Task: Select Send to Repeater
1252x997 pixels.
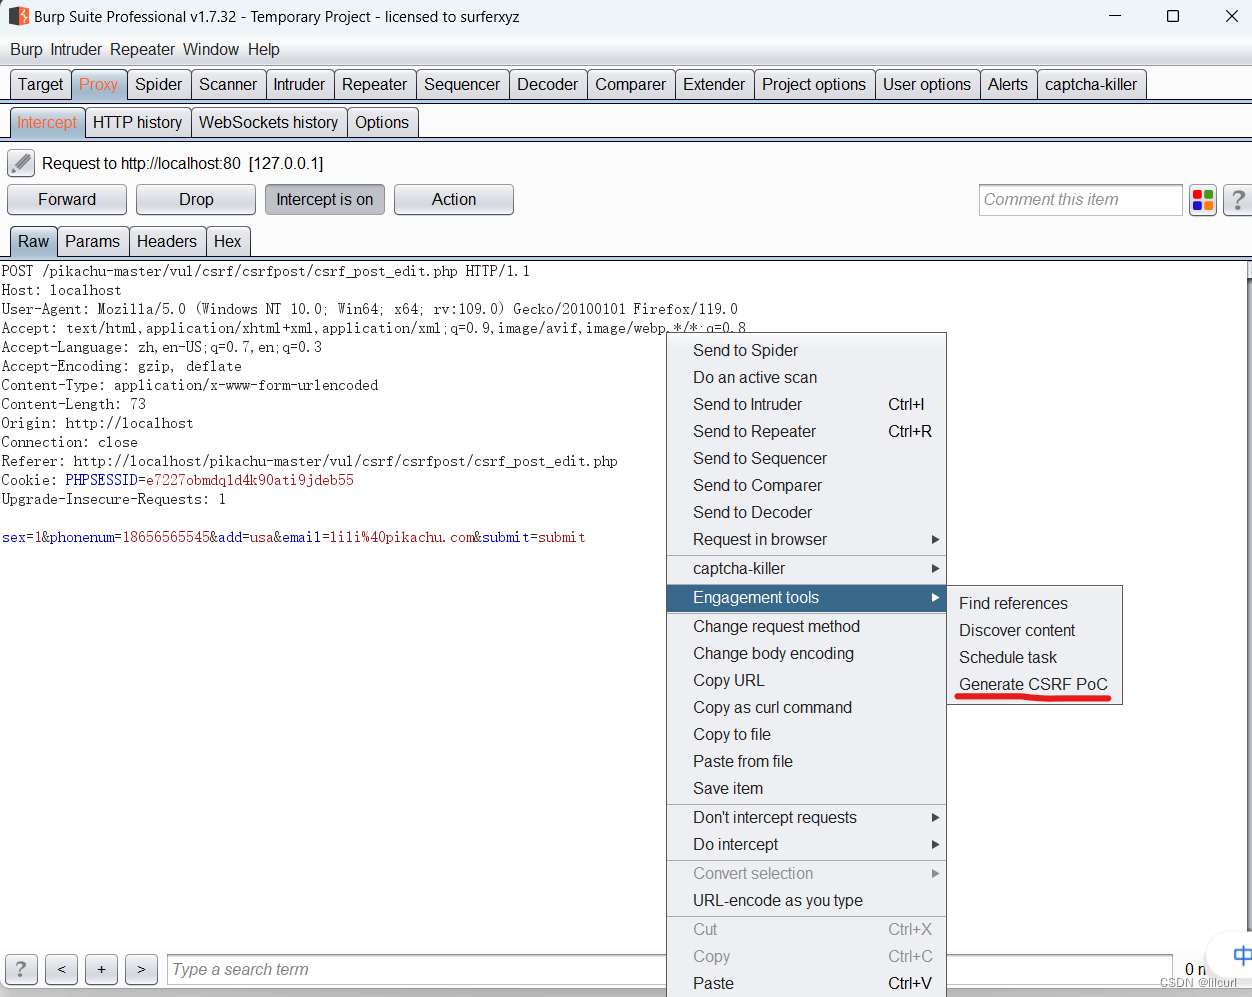Action: coord(806,431)
